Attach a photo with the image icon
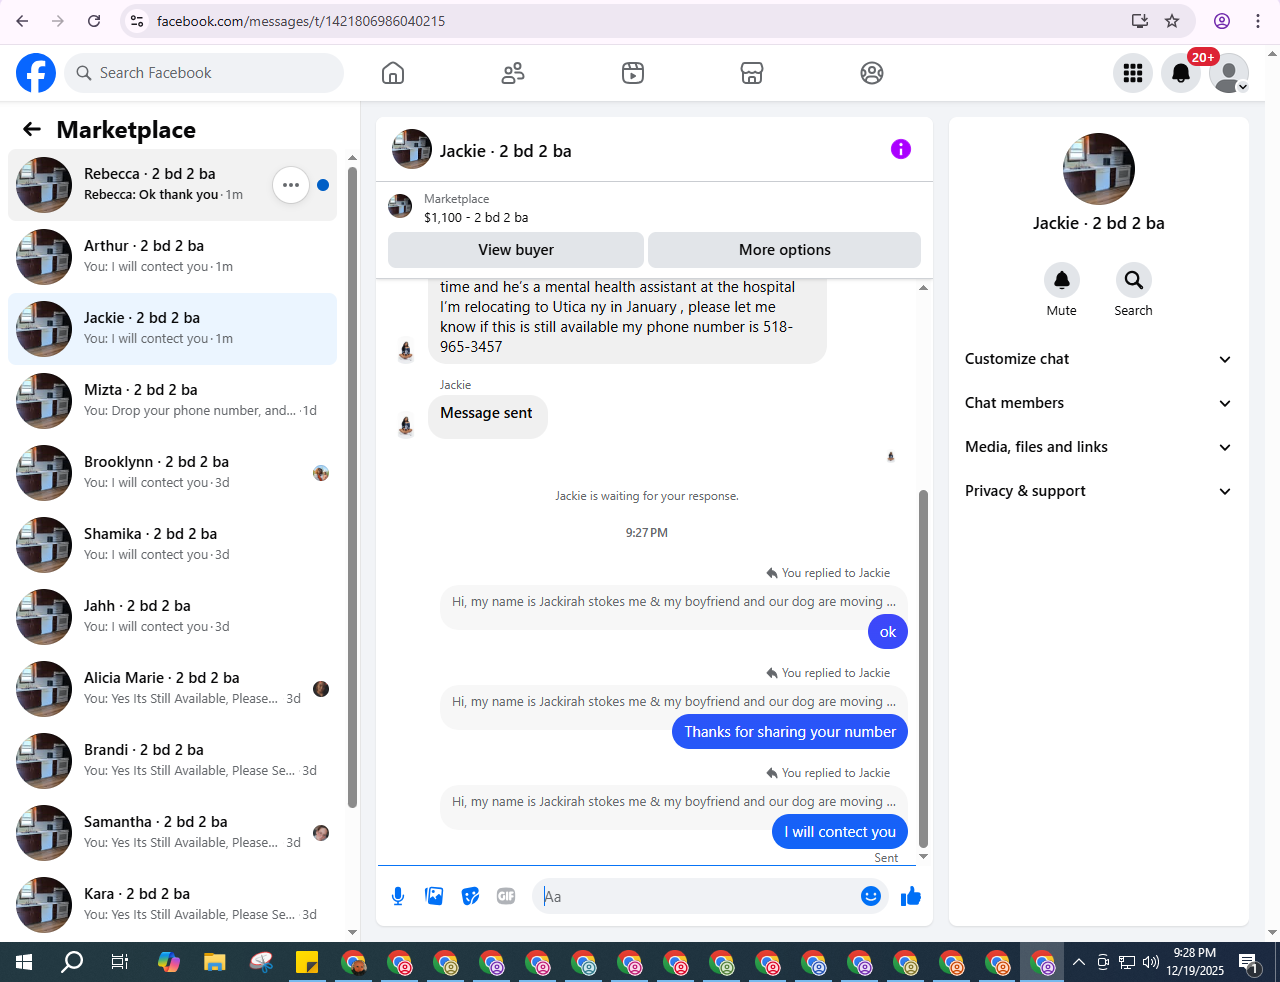Screen dimensions: 1280x982 coord(434,896)
